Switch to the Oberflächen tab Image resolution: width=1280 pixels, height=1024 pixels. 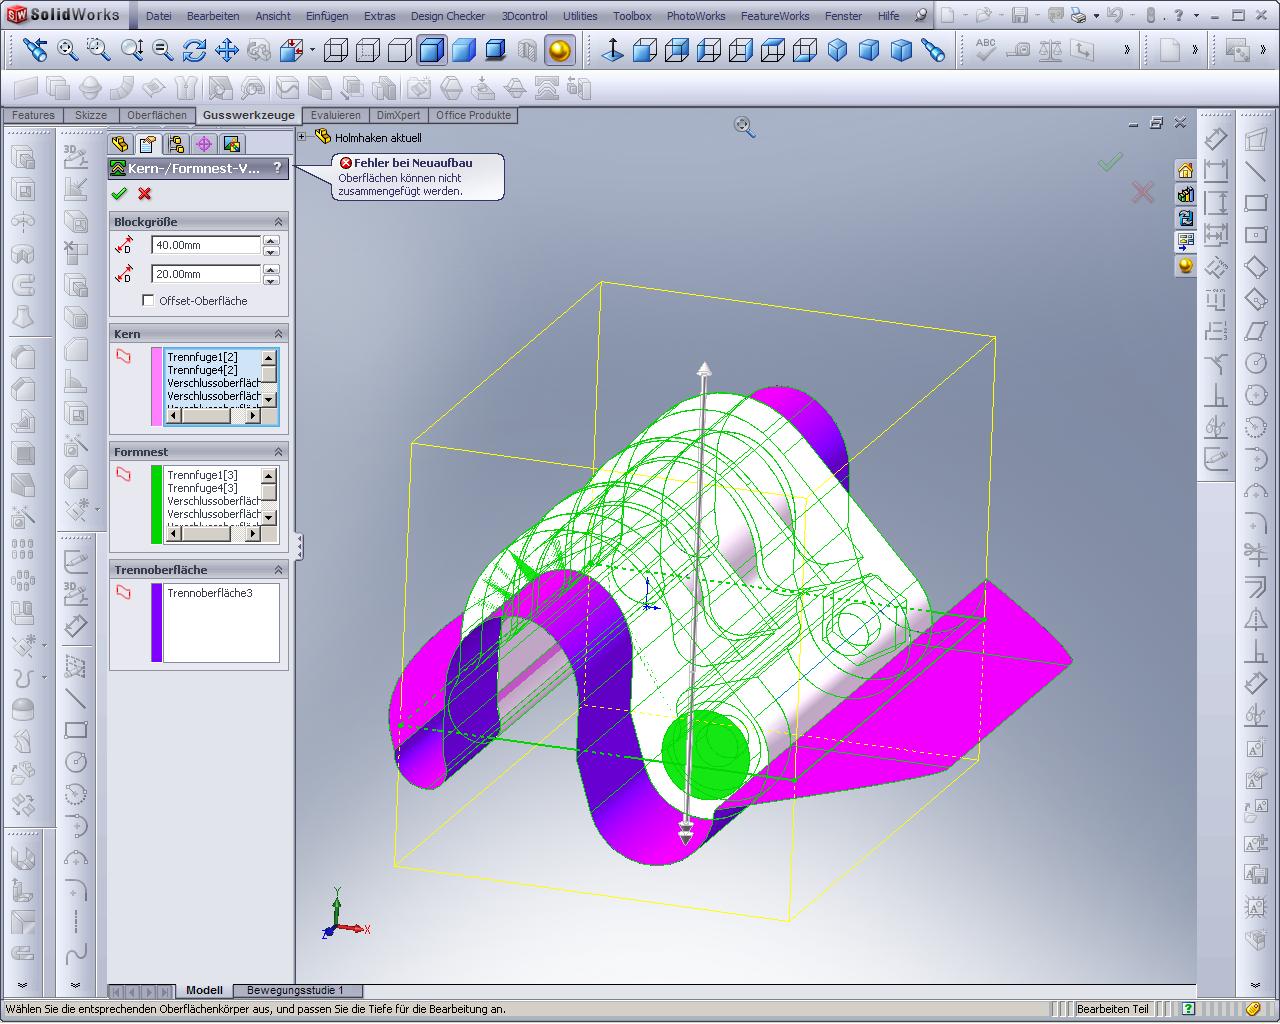click(156, 115)
